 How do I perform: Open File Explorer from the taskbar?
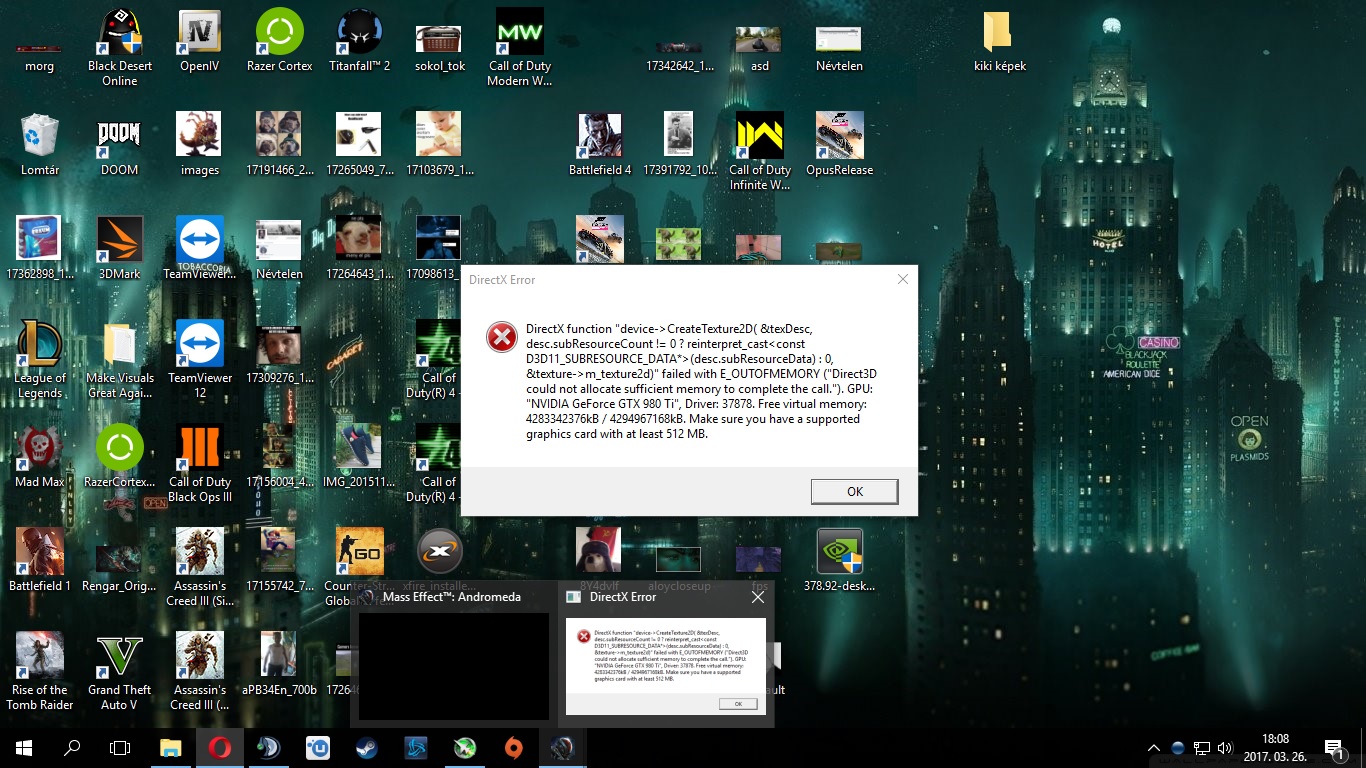tap(171, 747)
